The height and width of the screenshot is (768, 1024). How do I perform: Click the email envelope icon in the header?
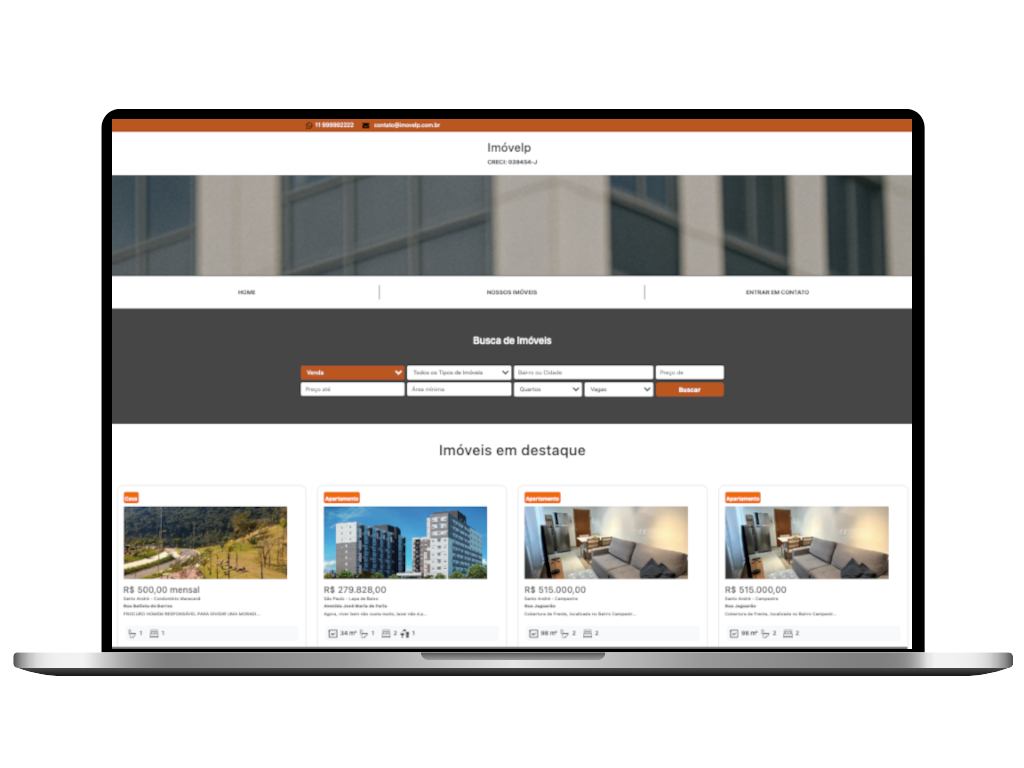pos(366,125)
